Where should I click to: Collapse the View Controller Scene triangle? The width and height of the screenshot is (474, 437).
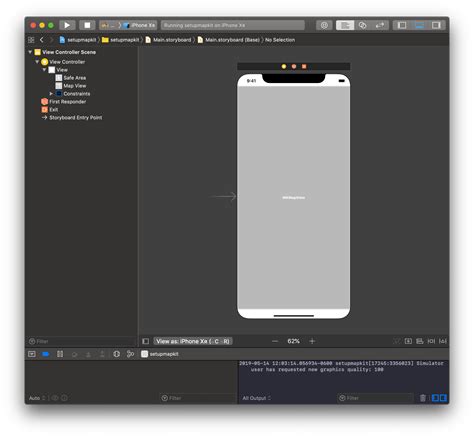click(30, 52)
